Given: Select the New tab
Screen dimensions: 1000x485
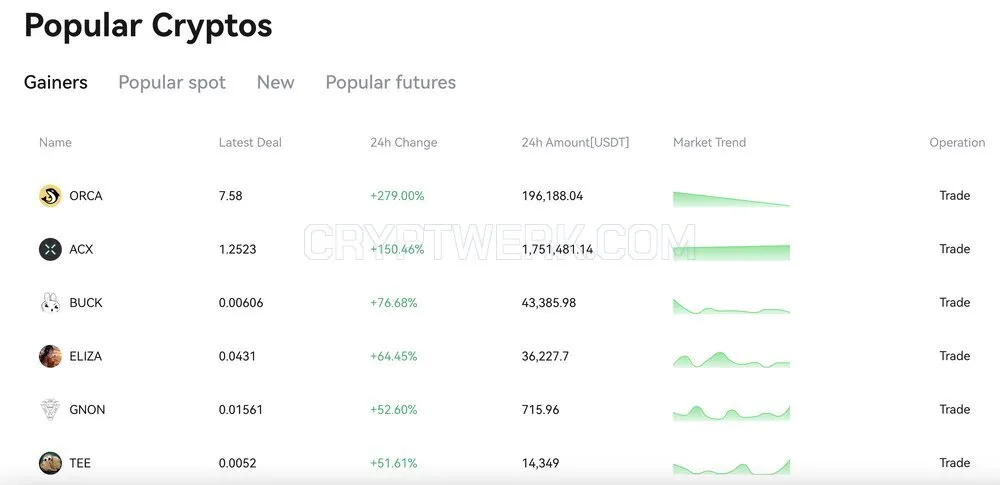Looking at the screenshot, I should coord(276,82).
